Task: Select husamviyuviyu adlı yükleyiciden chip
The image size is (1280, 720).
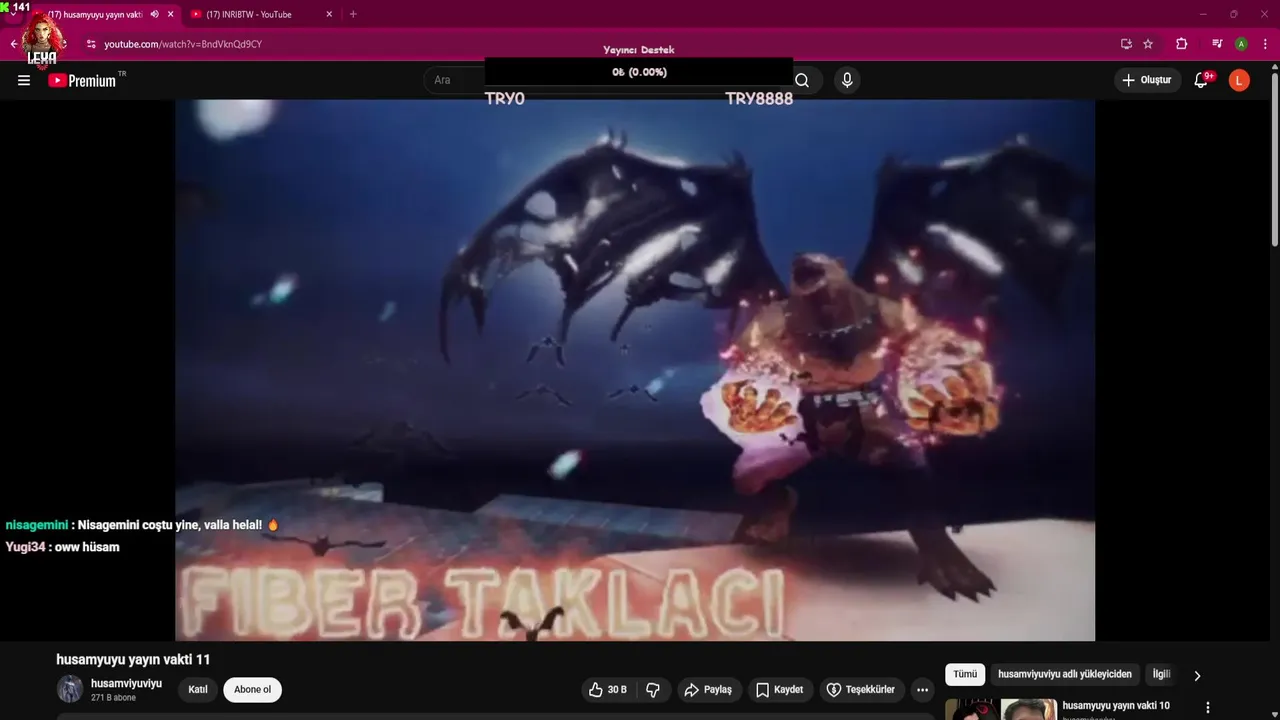Action: coord(1065,674)
